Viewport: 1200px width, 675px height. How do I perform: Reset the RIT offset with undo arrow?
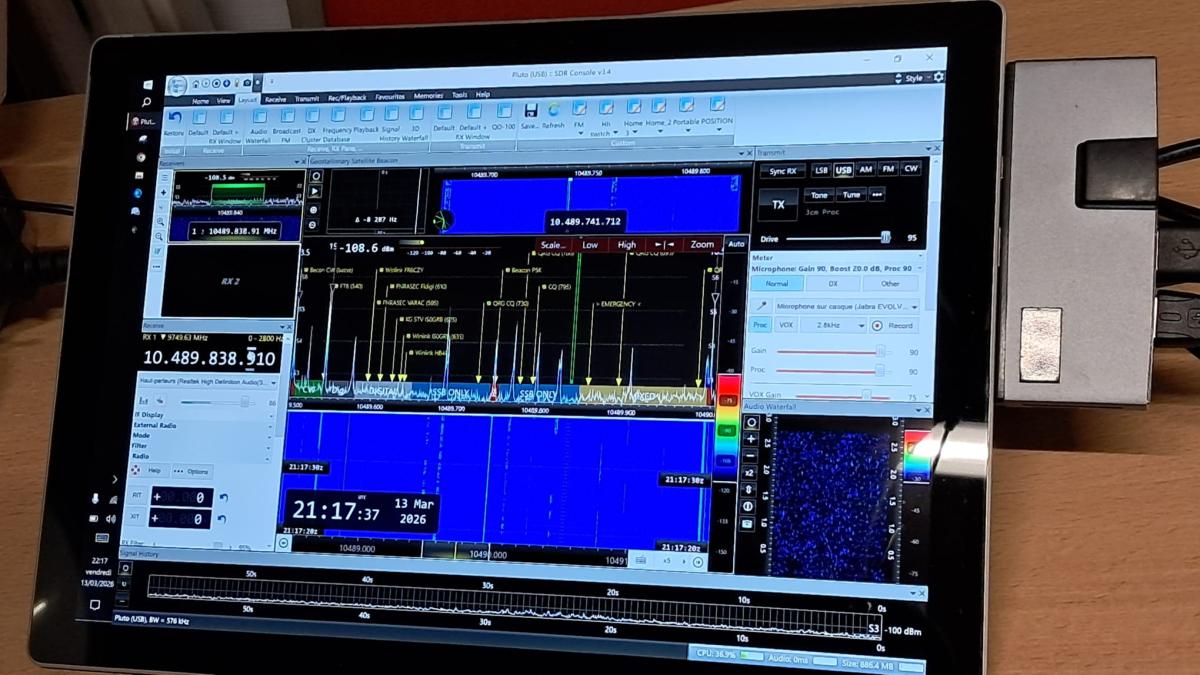223,497
